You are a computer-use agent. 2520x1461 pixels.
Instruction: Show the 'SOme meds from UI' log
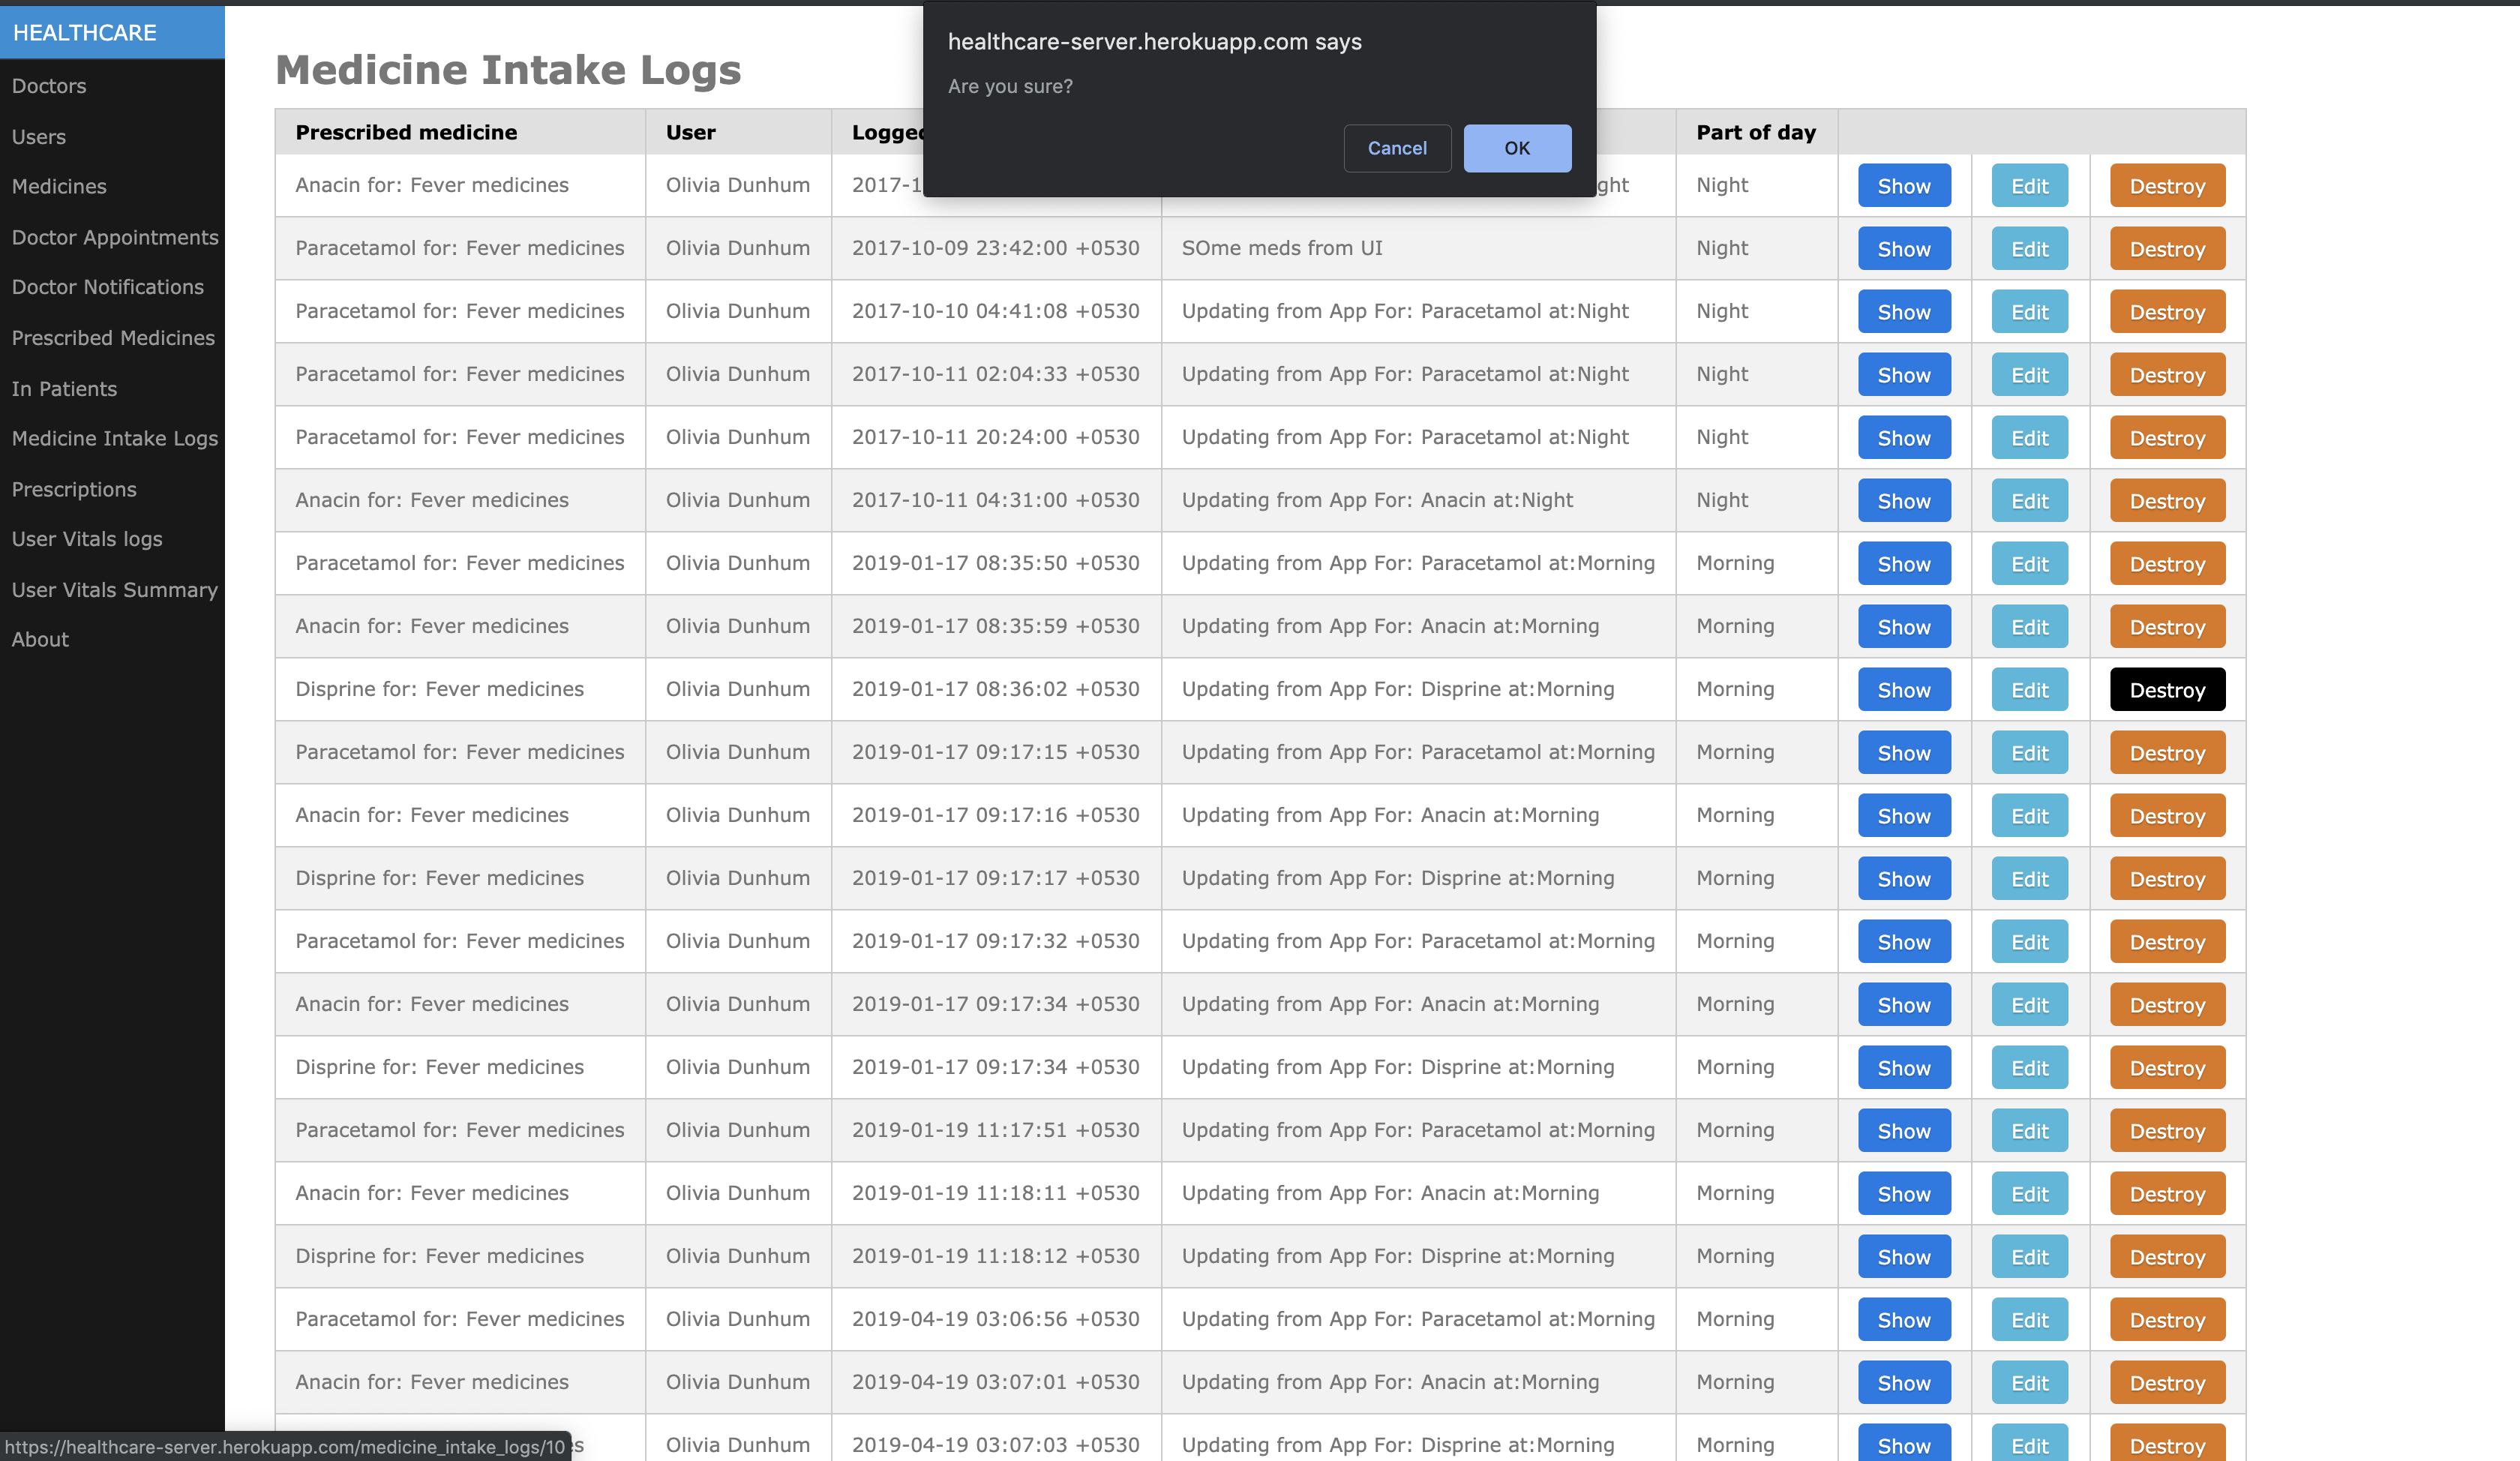click(1903, 249)
